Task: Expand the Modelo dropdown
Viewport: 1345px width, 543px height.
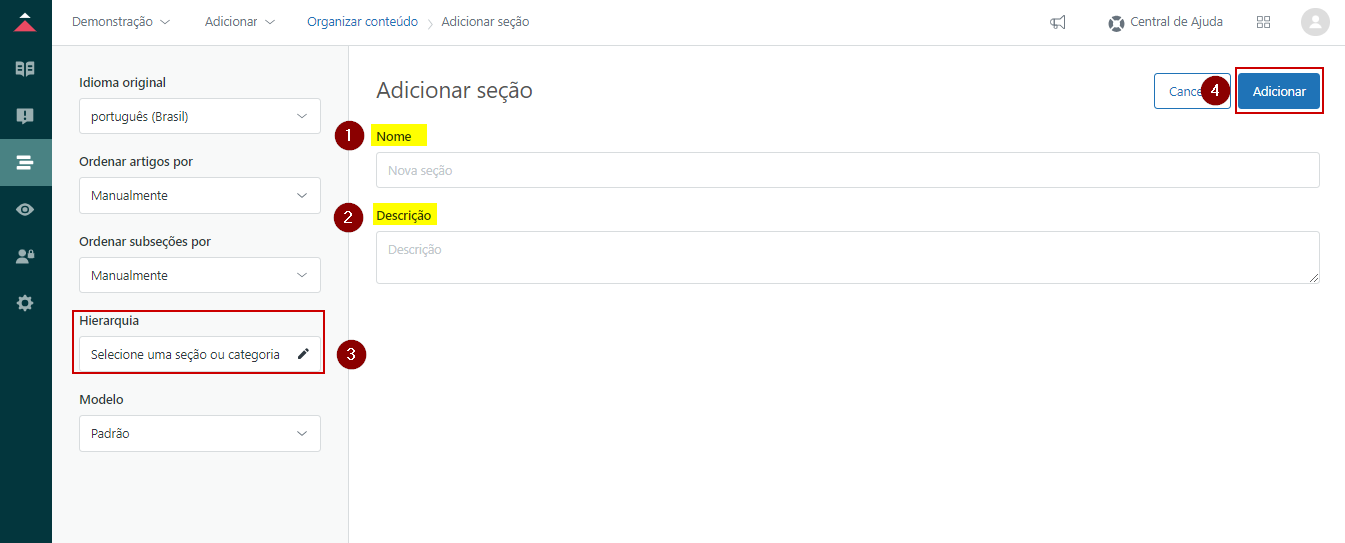Action: pos(200,434)
